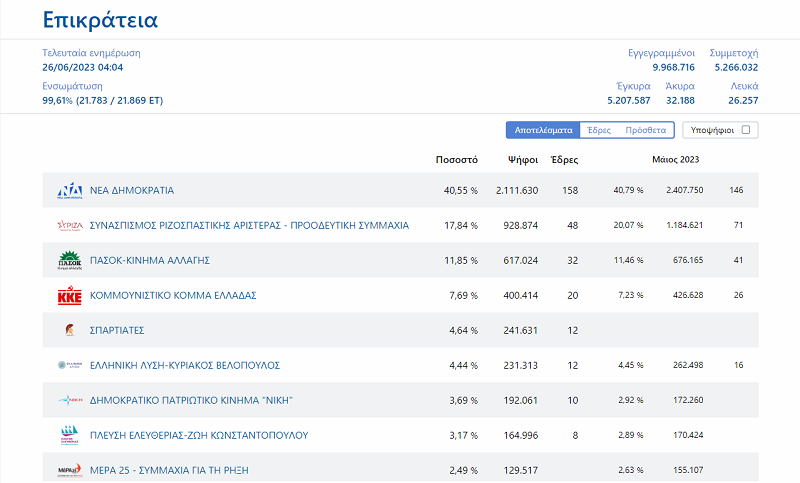Click the Συμμετοχή label

coord(734,53)
